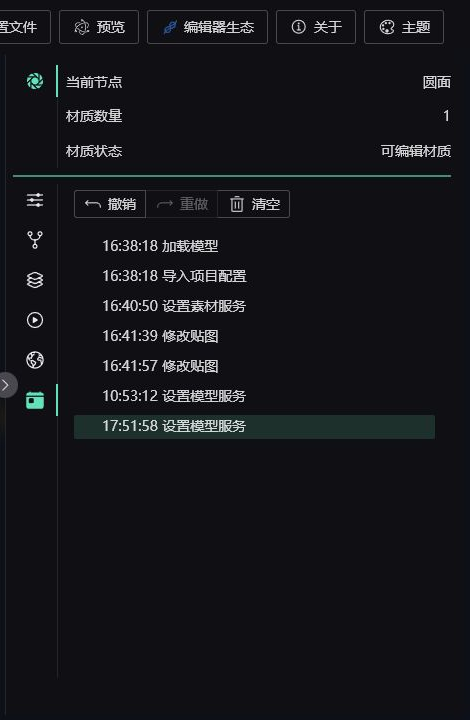Select history entry 16:38:18 加载模型
The width and height of the screenshot is (470, 720).
coord(254,246)
